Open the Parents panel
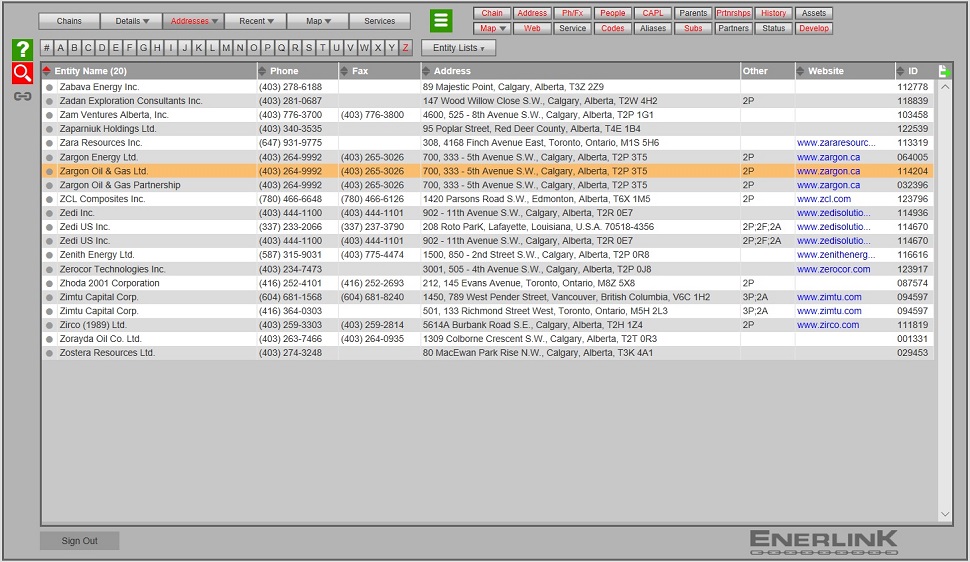 point(693,13)
